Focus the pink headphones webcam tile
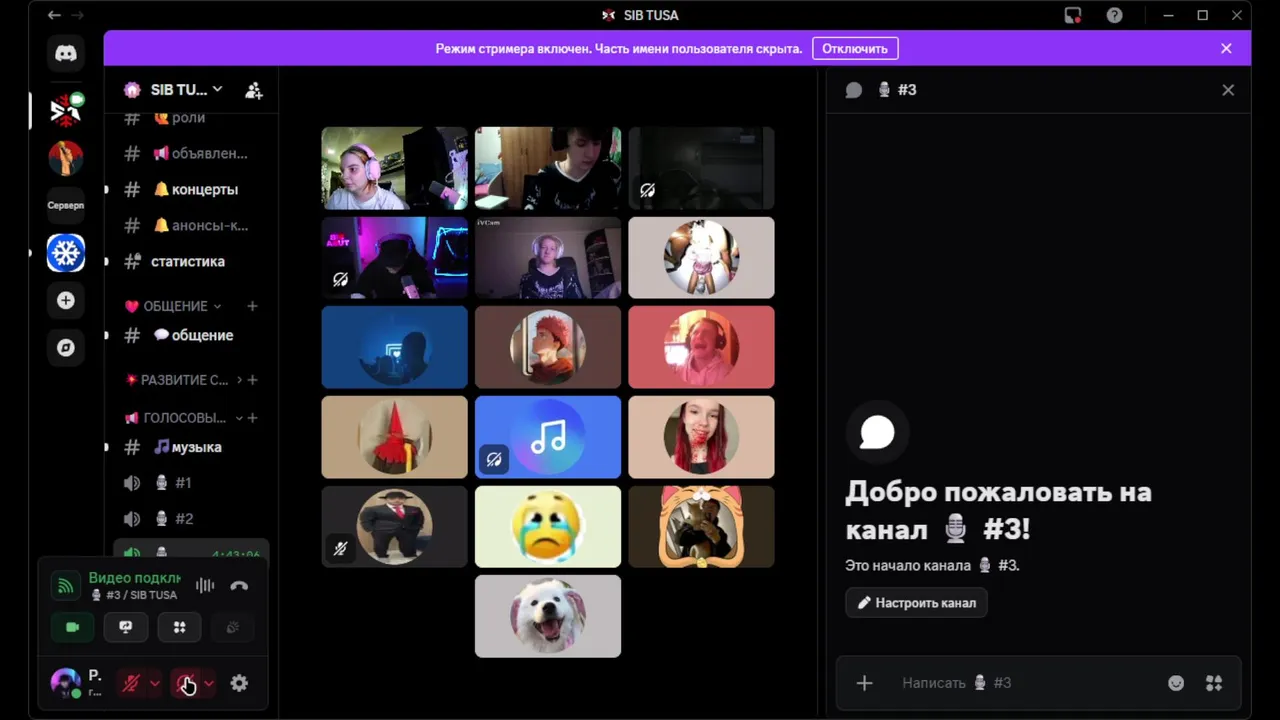This screenshot has height=720, width=1280. [x=394, y=168]
